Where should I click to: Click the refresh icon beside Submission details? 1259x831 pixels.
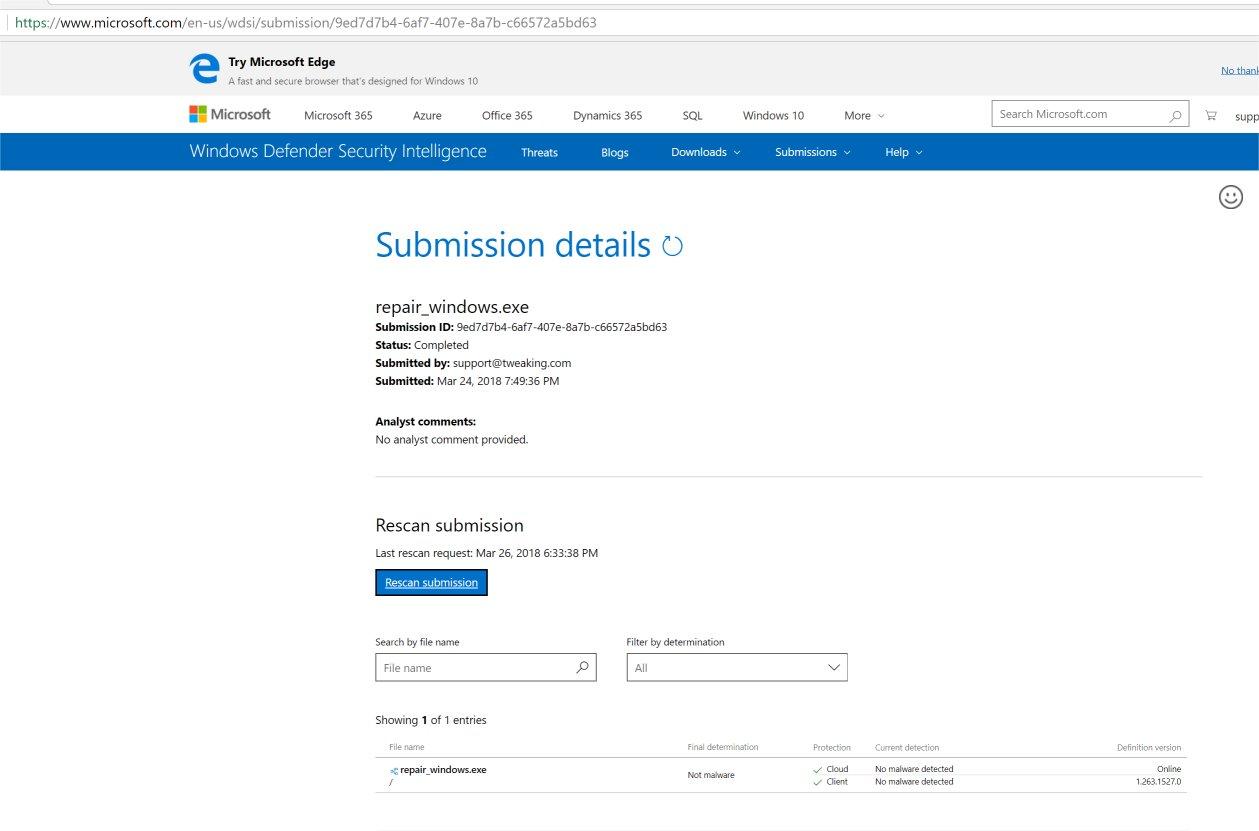tap(672, 246)
